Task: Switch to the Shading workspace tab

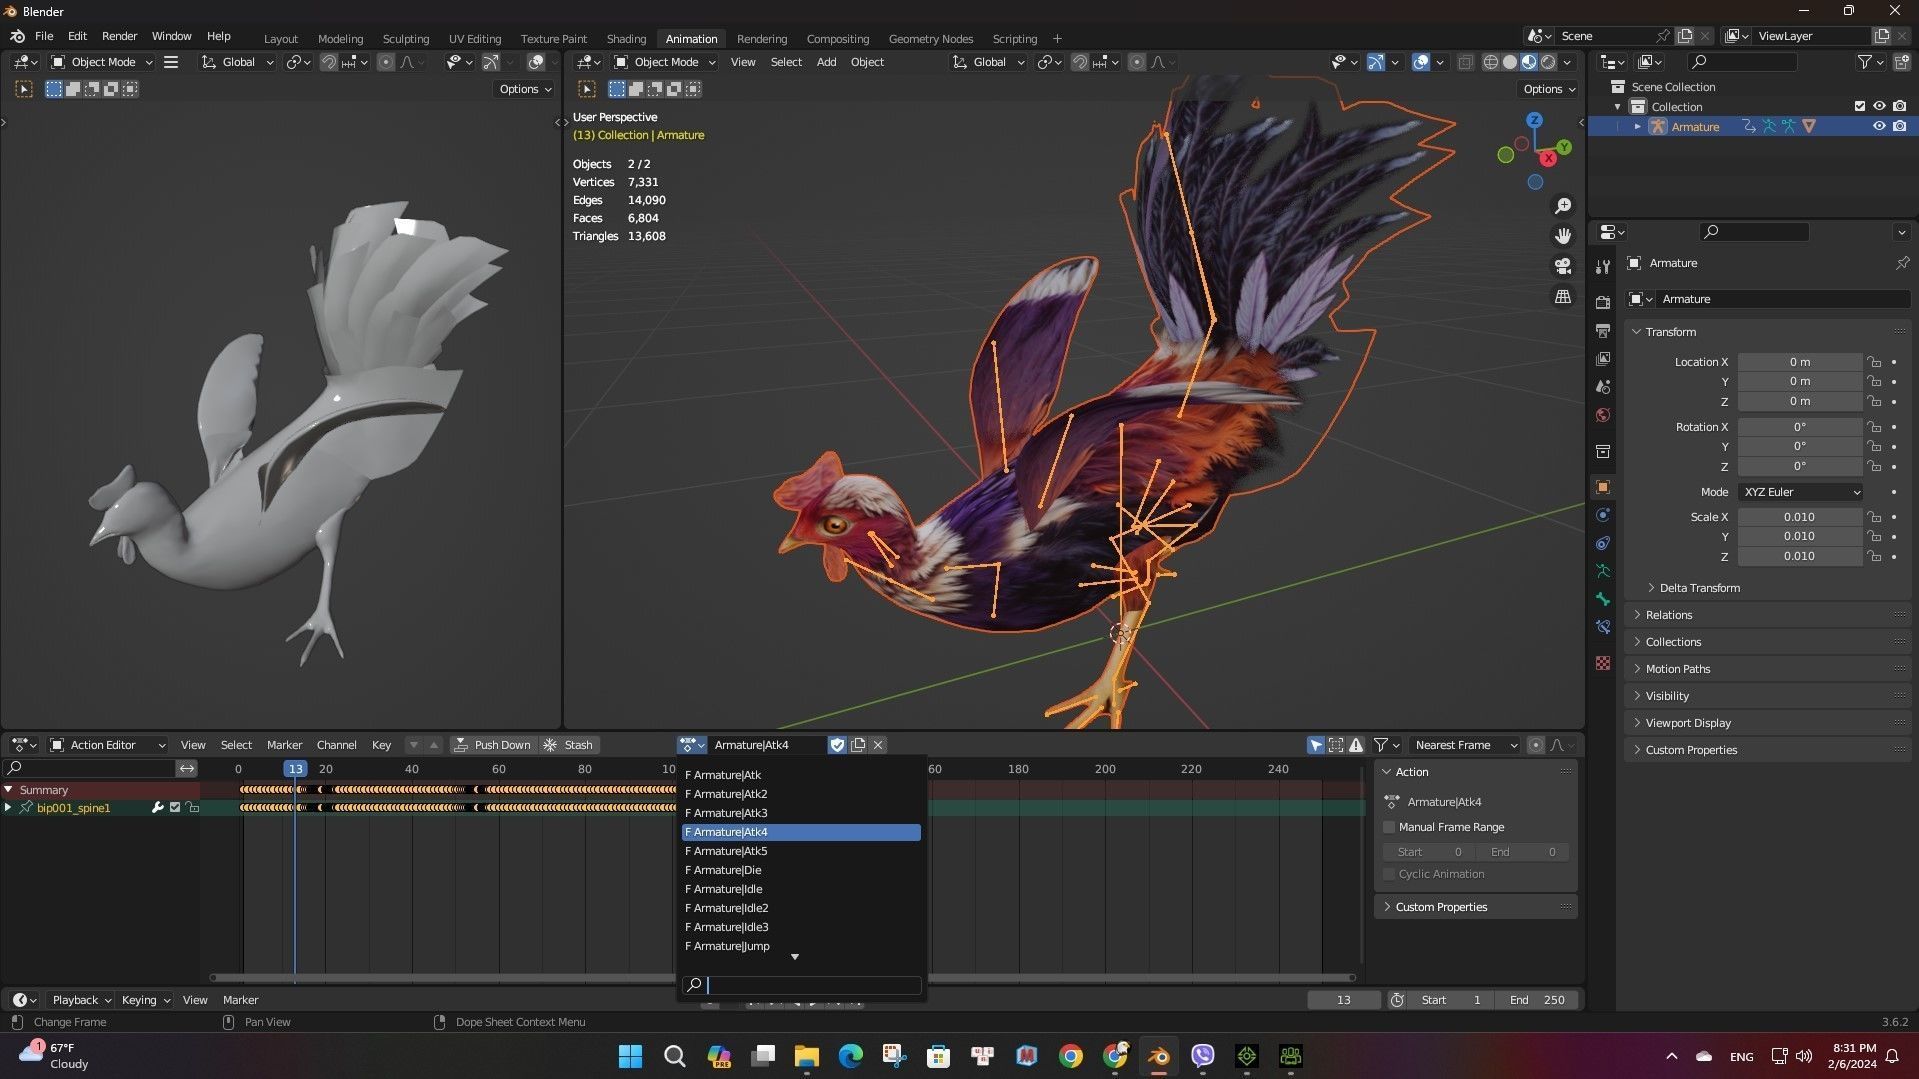Action: click(626, 39)
